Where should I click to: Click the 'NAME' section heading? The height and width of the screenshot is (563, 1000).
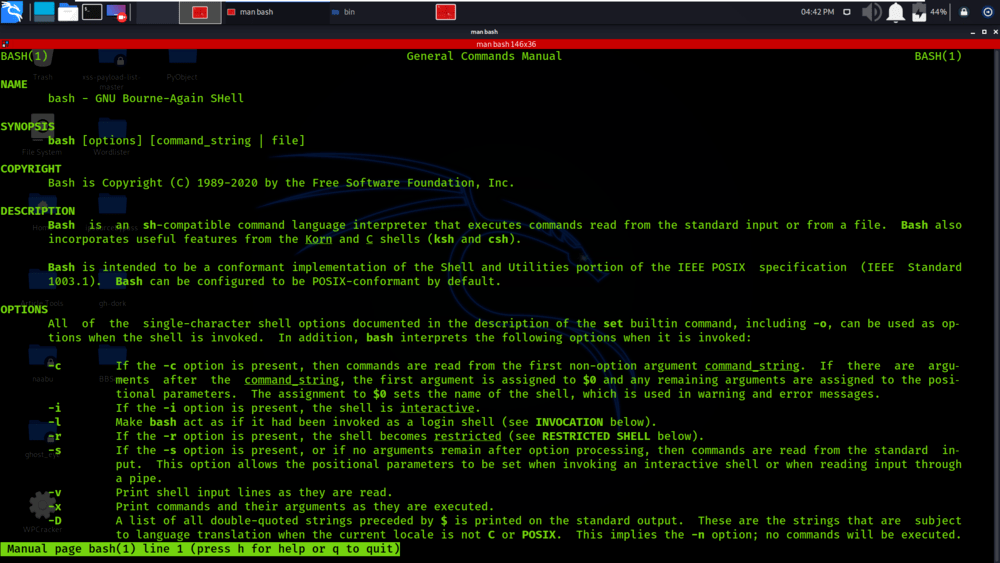click(14, 84)
